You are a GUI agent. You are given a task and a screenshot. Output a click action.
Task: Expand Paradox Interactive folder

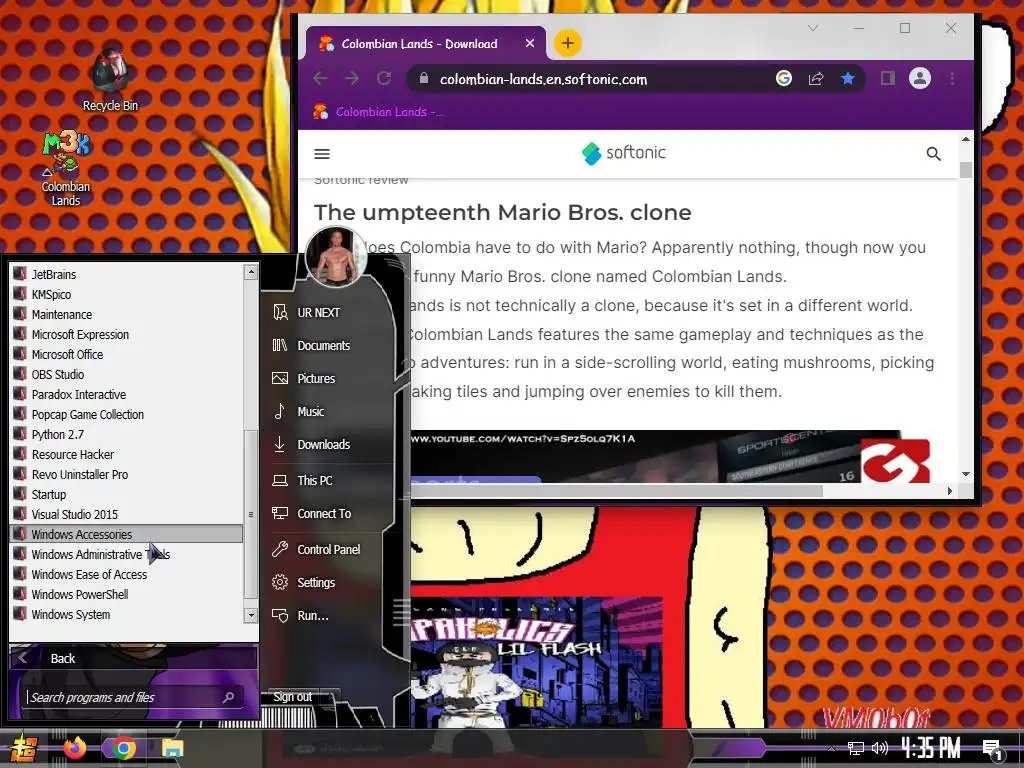[x=127, y=394]
